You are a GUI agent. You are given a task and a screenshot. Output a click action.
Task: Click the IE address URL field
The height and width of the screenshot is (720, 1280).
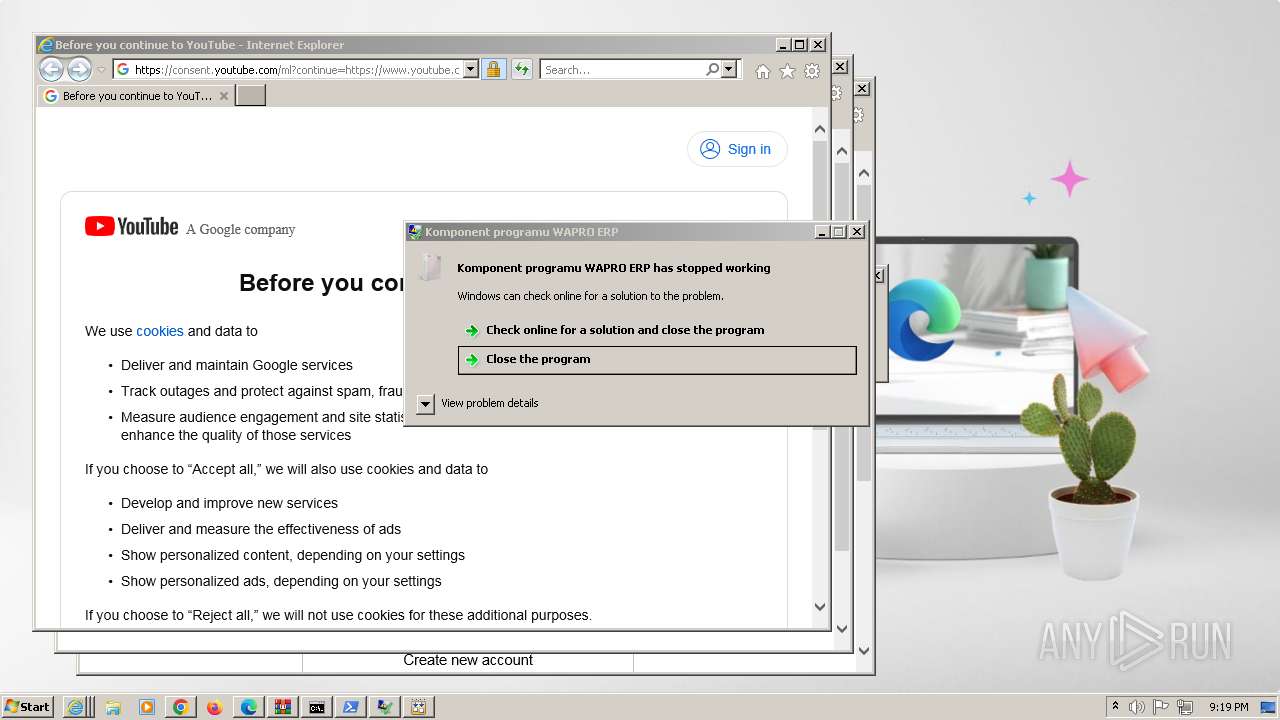(297, 70)
